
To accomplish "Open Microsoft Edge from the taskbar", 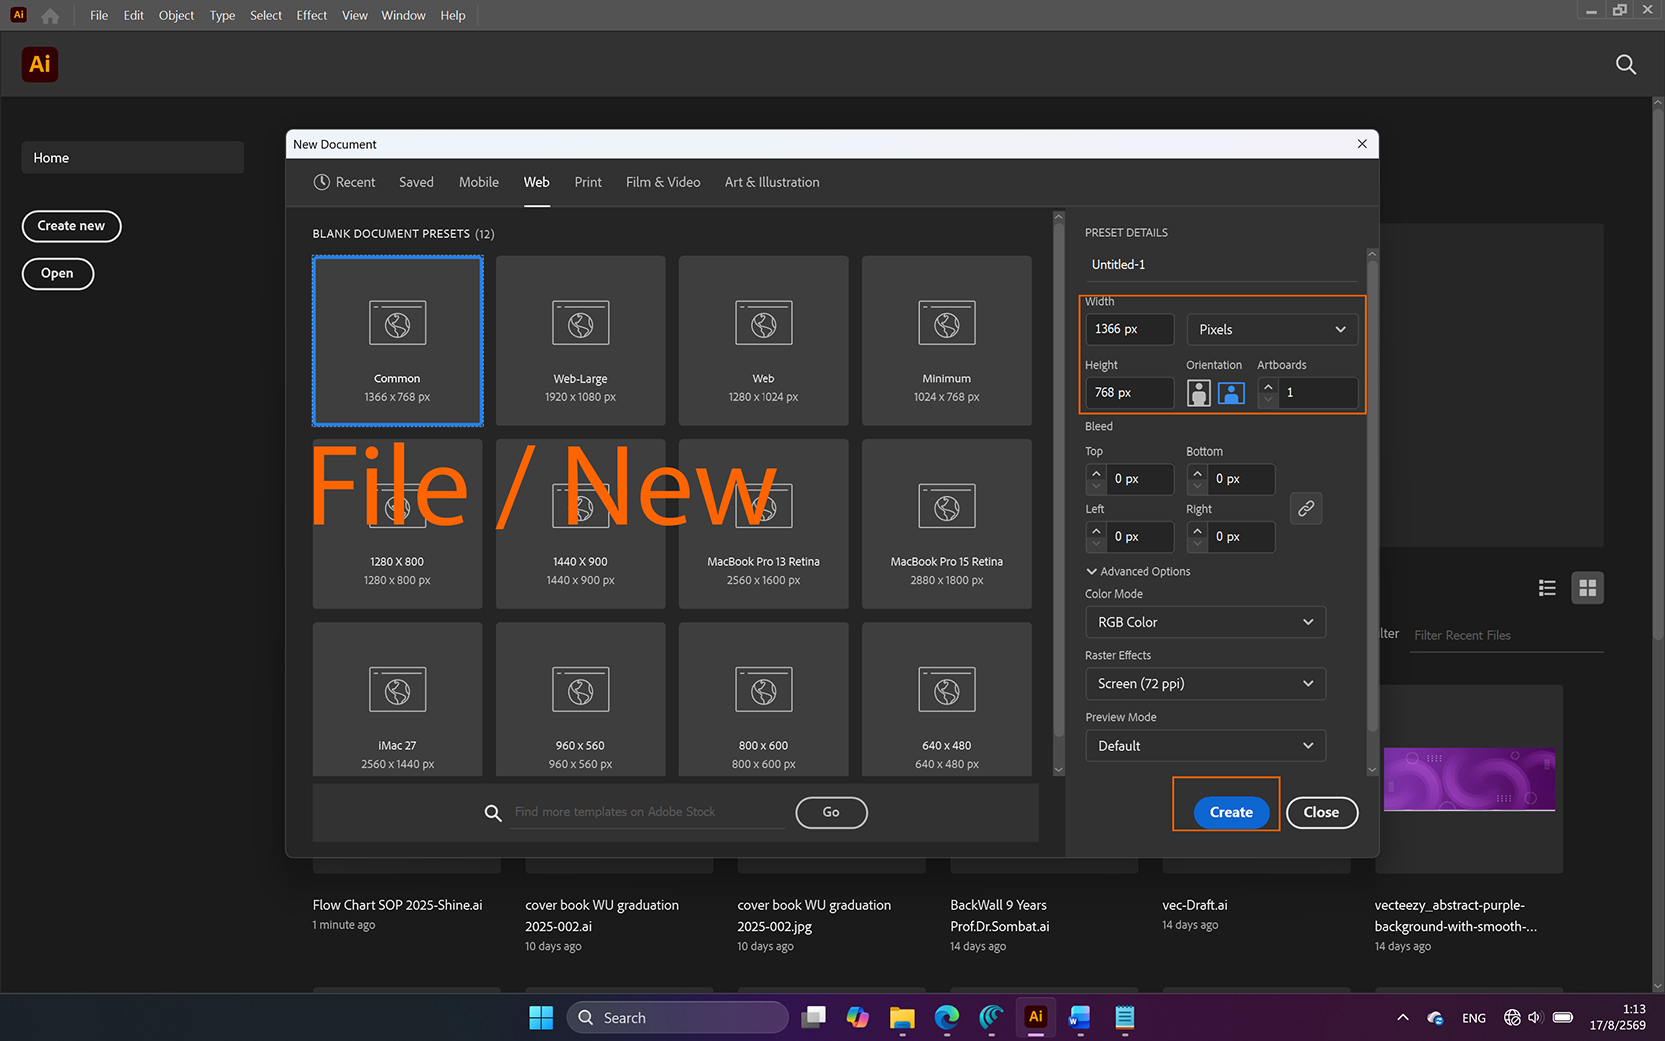I will pos(947,1018).
